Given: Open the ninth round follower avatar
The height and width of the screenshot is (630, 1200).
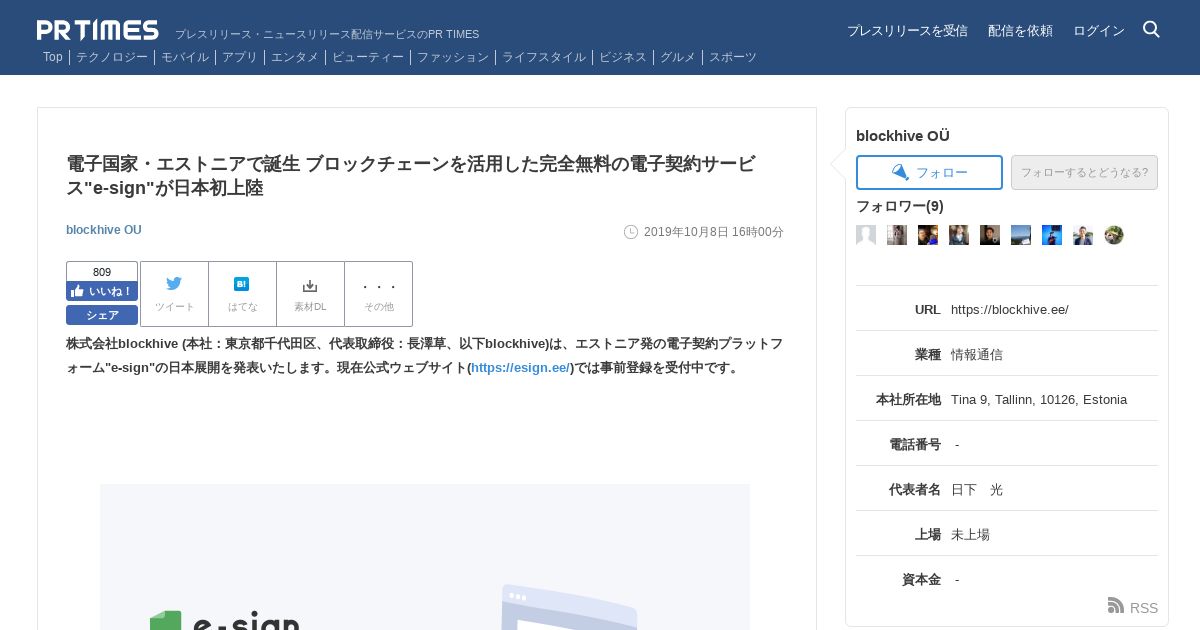Looking at the screenshot, I should click(1114, 235).
